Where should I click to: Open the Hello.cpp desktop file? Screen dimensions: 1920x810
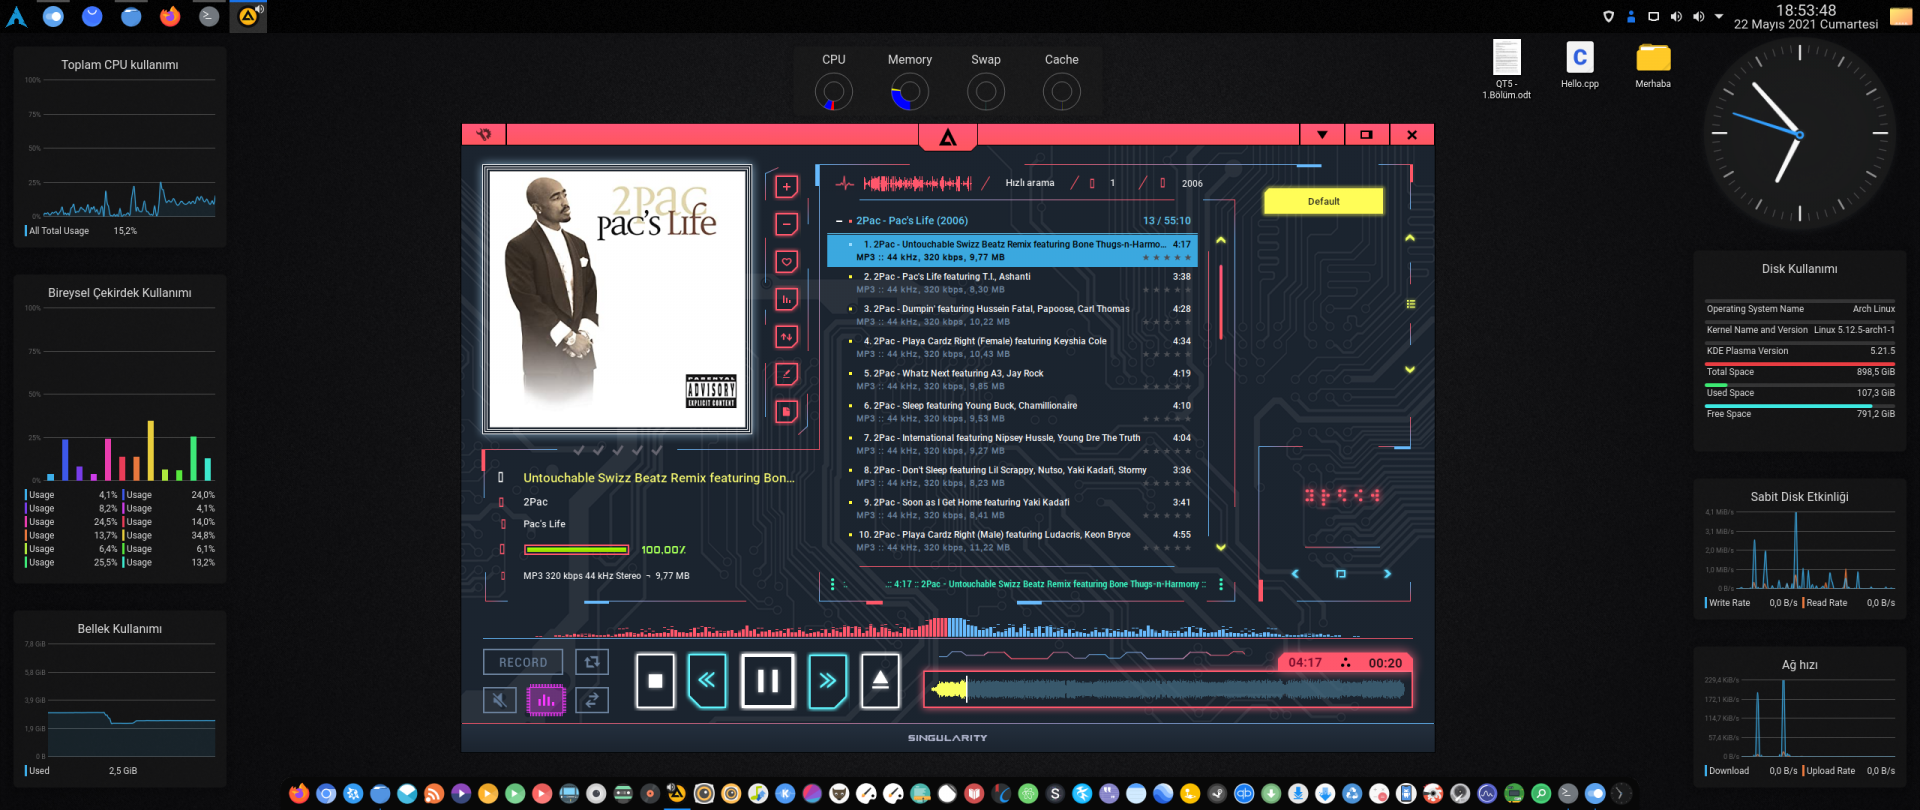click(1580, 65)
